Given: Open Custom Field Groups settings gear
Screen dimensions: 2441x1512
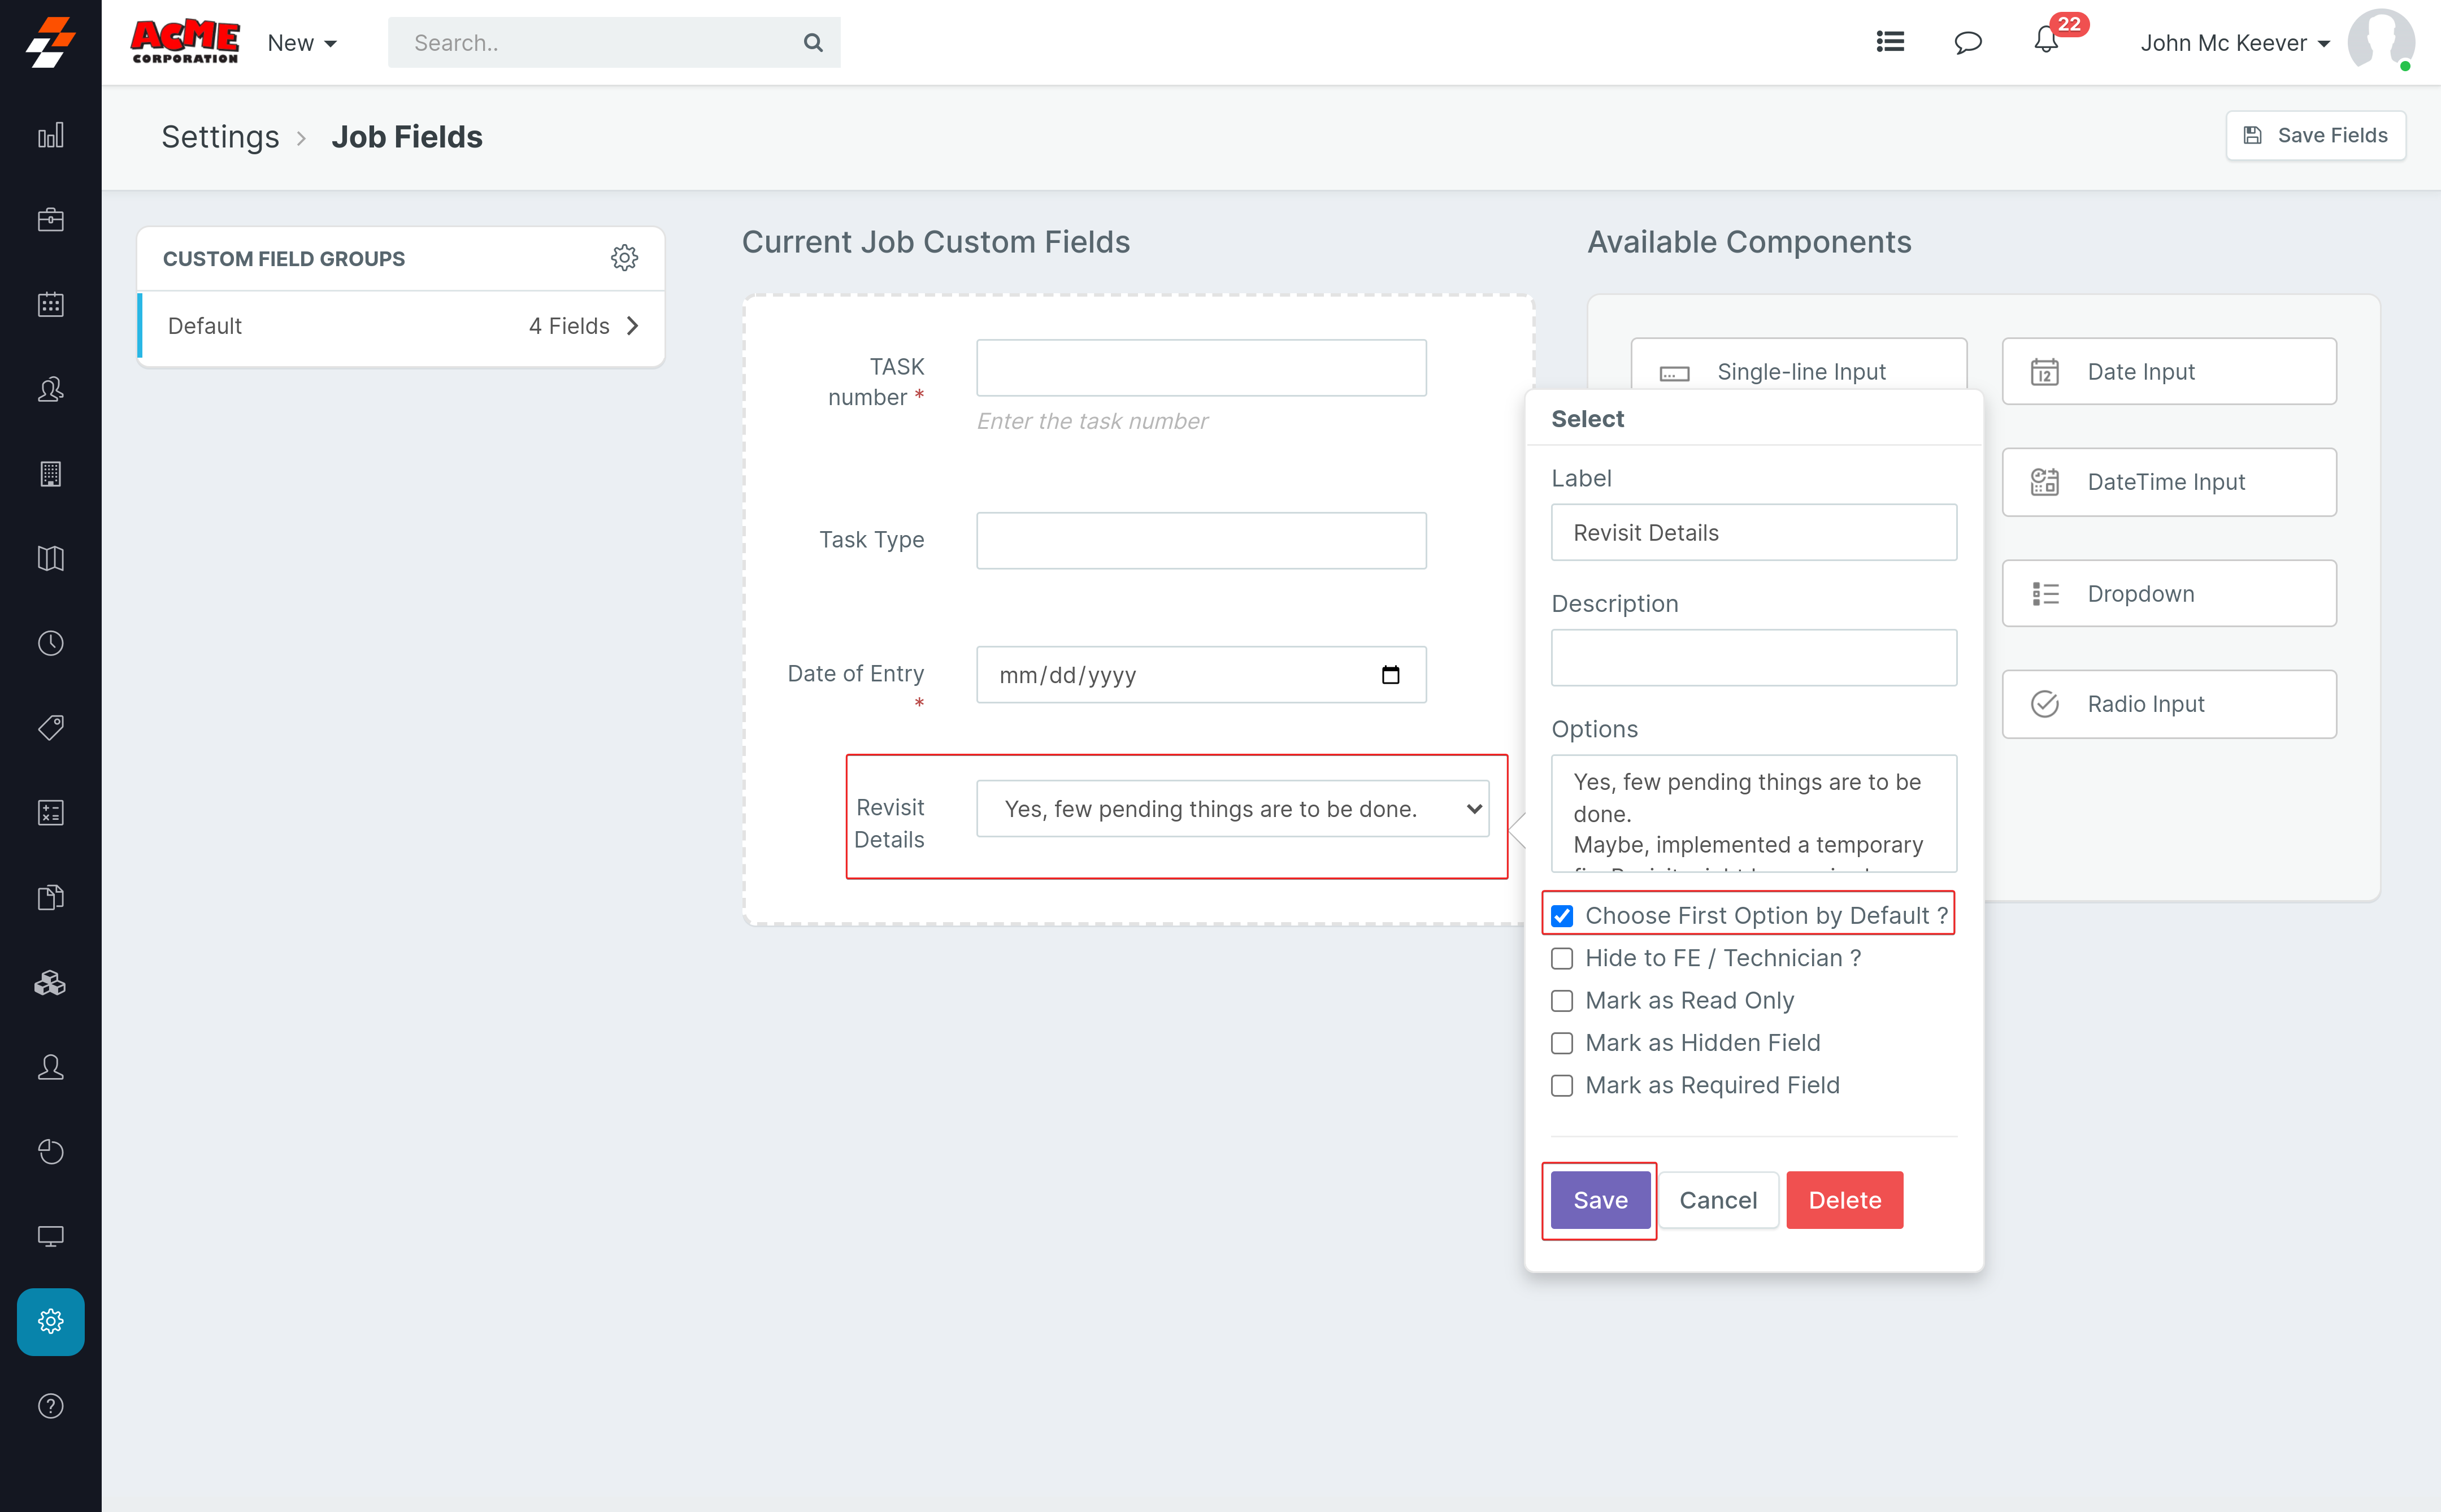Looking at the screenshot, I should coord(625,257).
